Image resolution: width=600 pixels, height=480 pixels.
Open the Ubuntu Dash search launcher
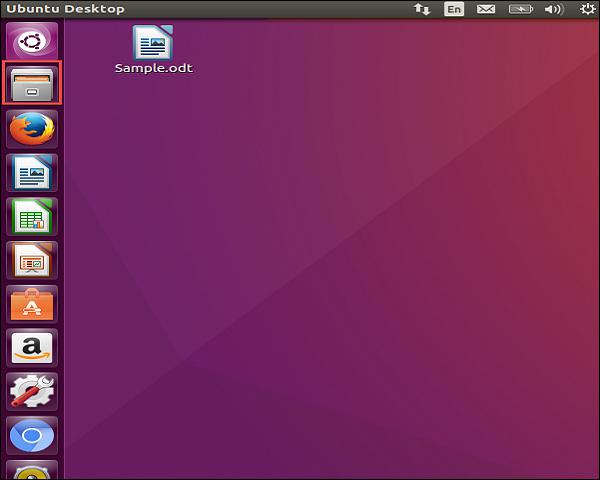(32, 42)
